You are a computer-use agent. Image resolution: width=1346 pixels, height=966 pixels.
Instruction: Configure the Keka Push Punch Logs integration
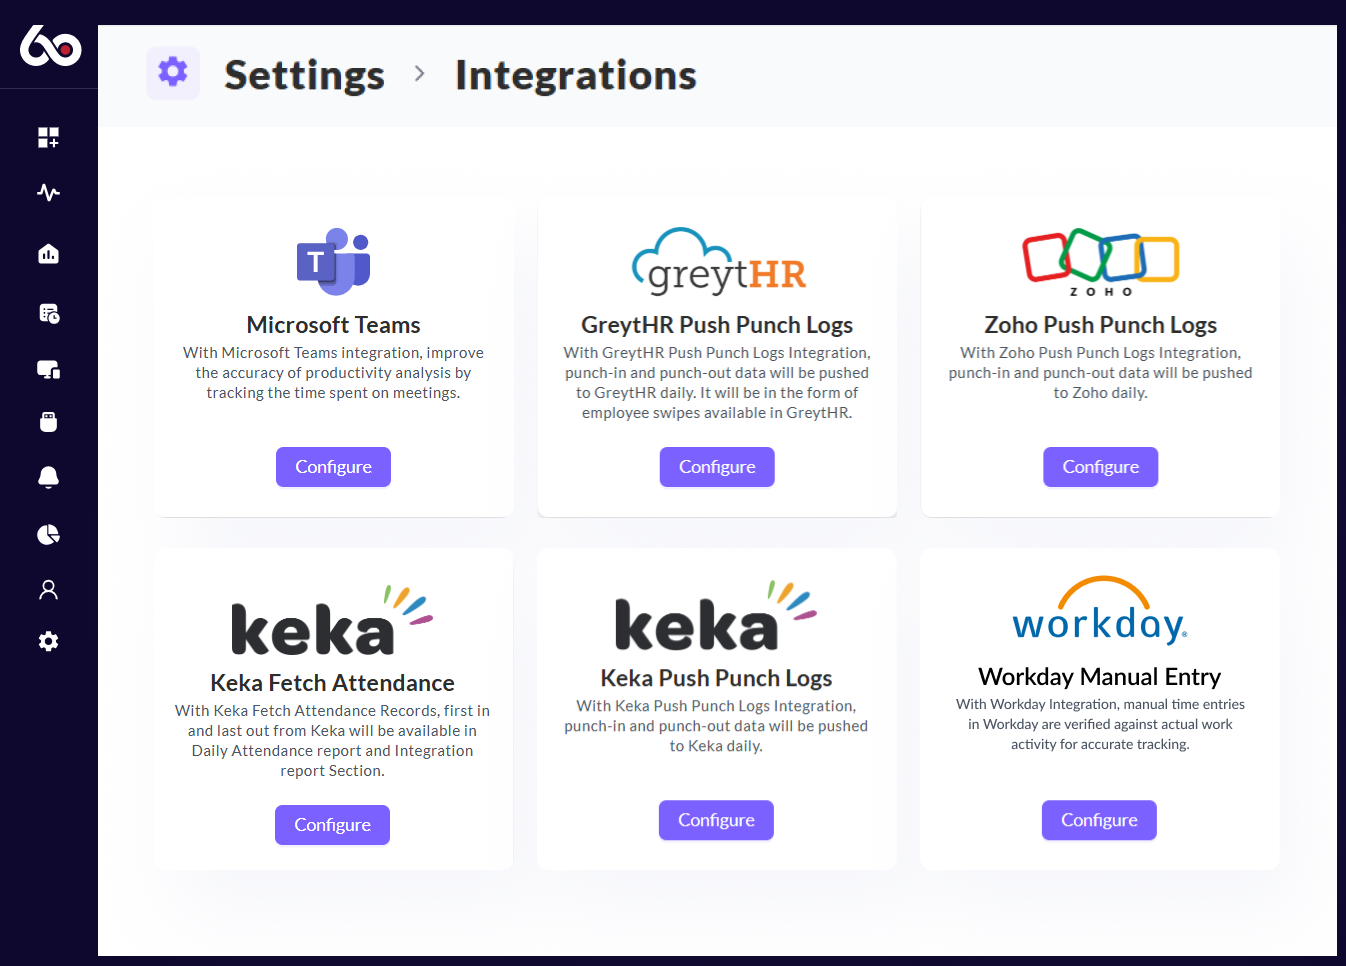click(x=716, y=820)
